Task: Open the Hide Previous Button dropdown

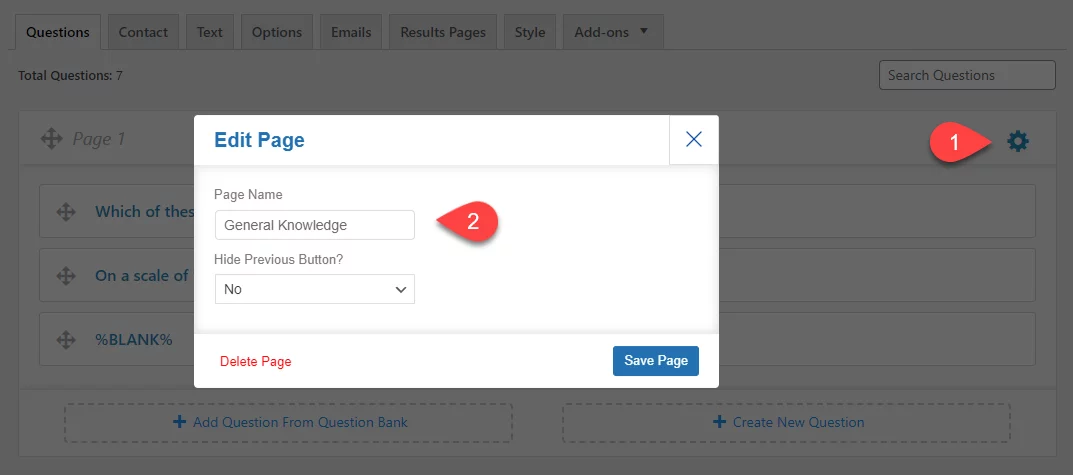Action: pos(315,290)
